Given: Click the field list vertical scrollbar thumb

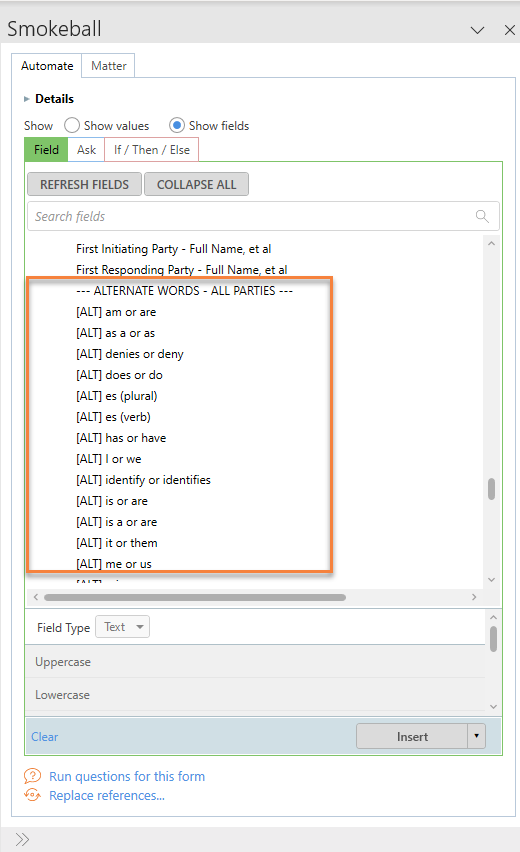Looking at the screenshot, I should (491, 488).
